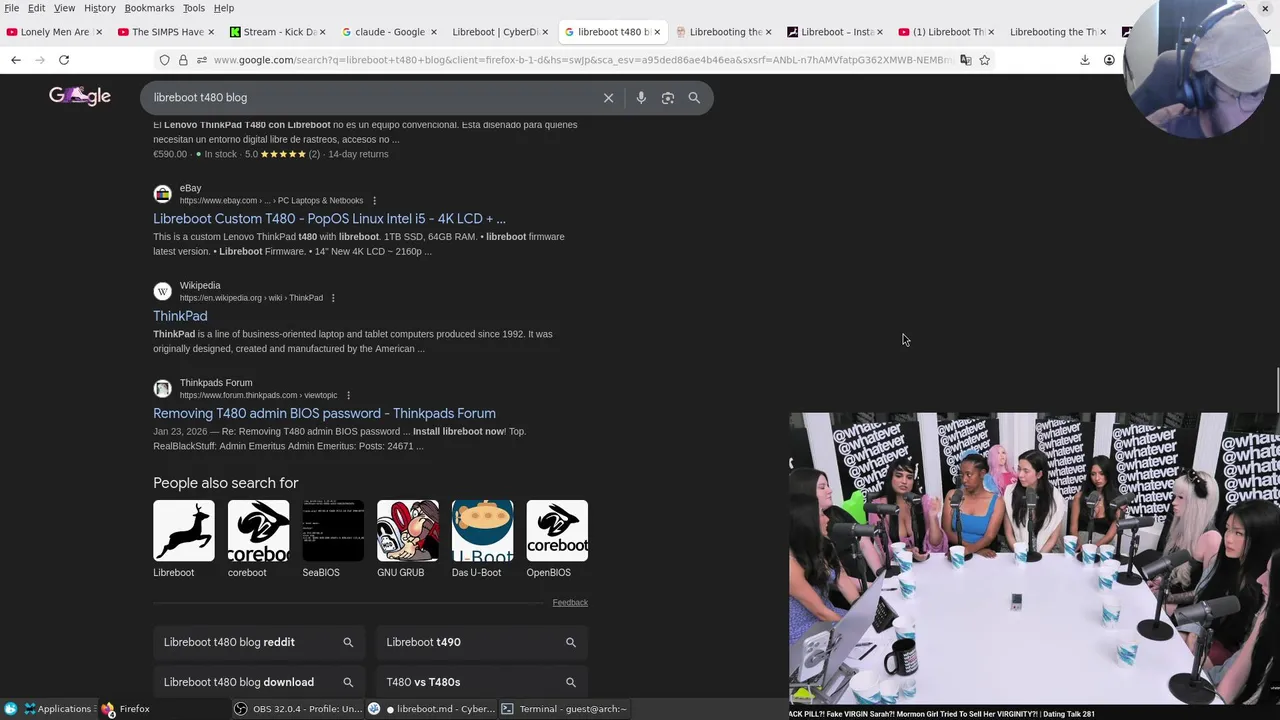Open Google Lens image search

668,98
